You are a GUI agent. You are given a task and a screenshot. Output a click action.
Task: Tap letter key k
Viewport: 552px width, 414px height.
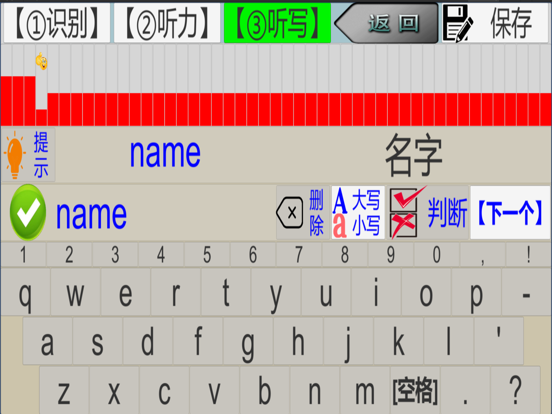click(398, 341)
